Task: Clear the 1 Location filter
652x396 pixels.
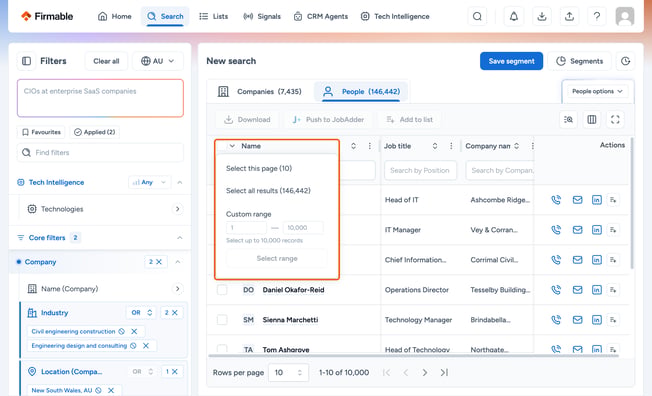Action: (171, 371)
